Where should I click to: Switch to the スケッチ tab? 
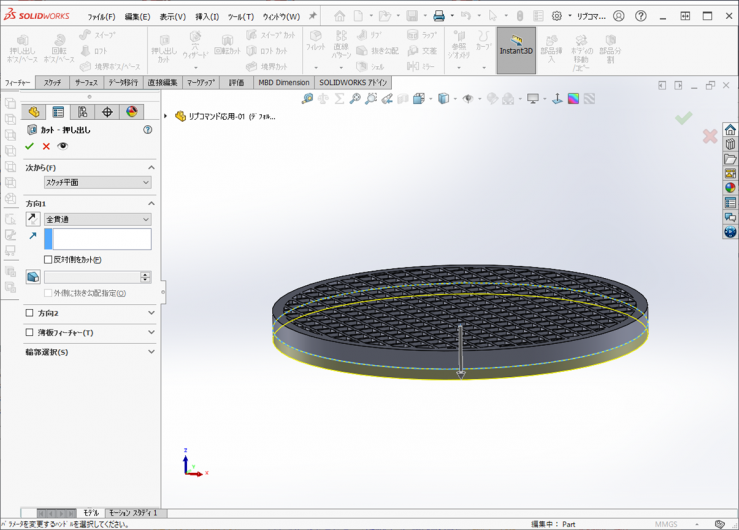click(52, 83)
